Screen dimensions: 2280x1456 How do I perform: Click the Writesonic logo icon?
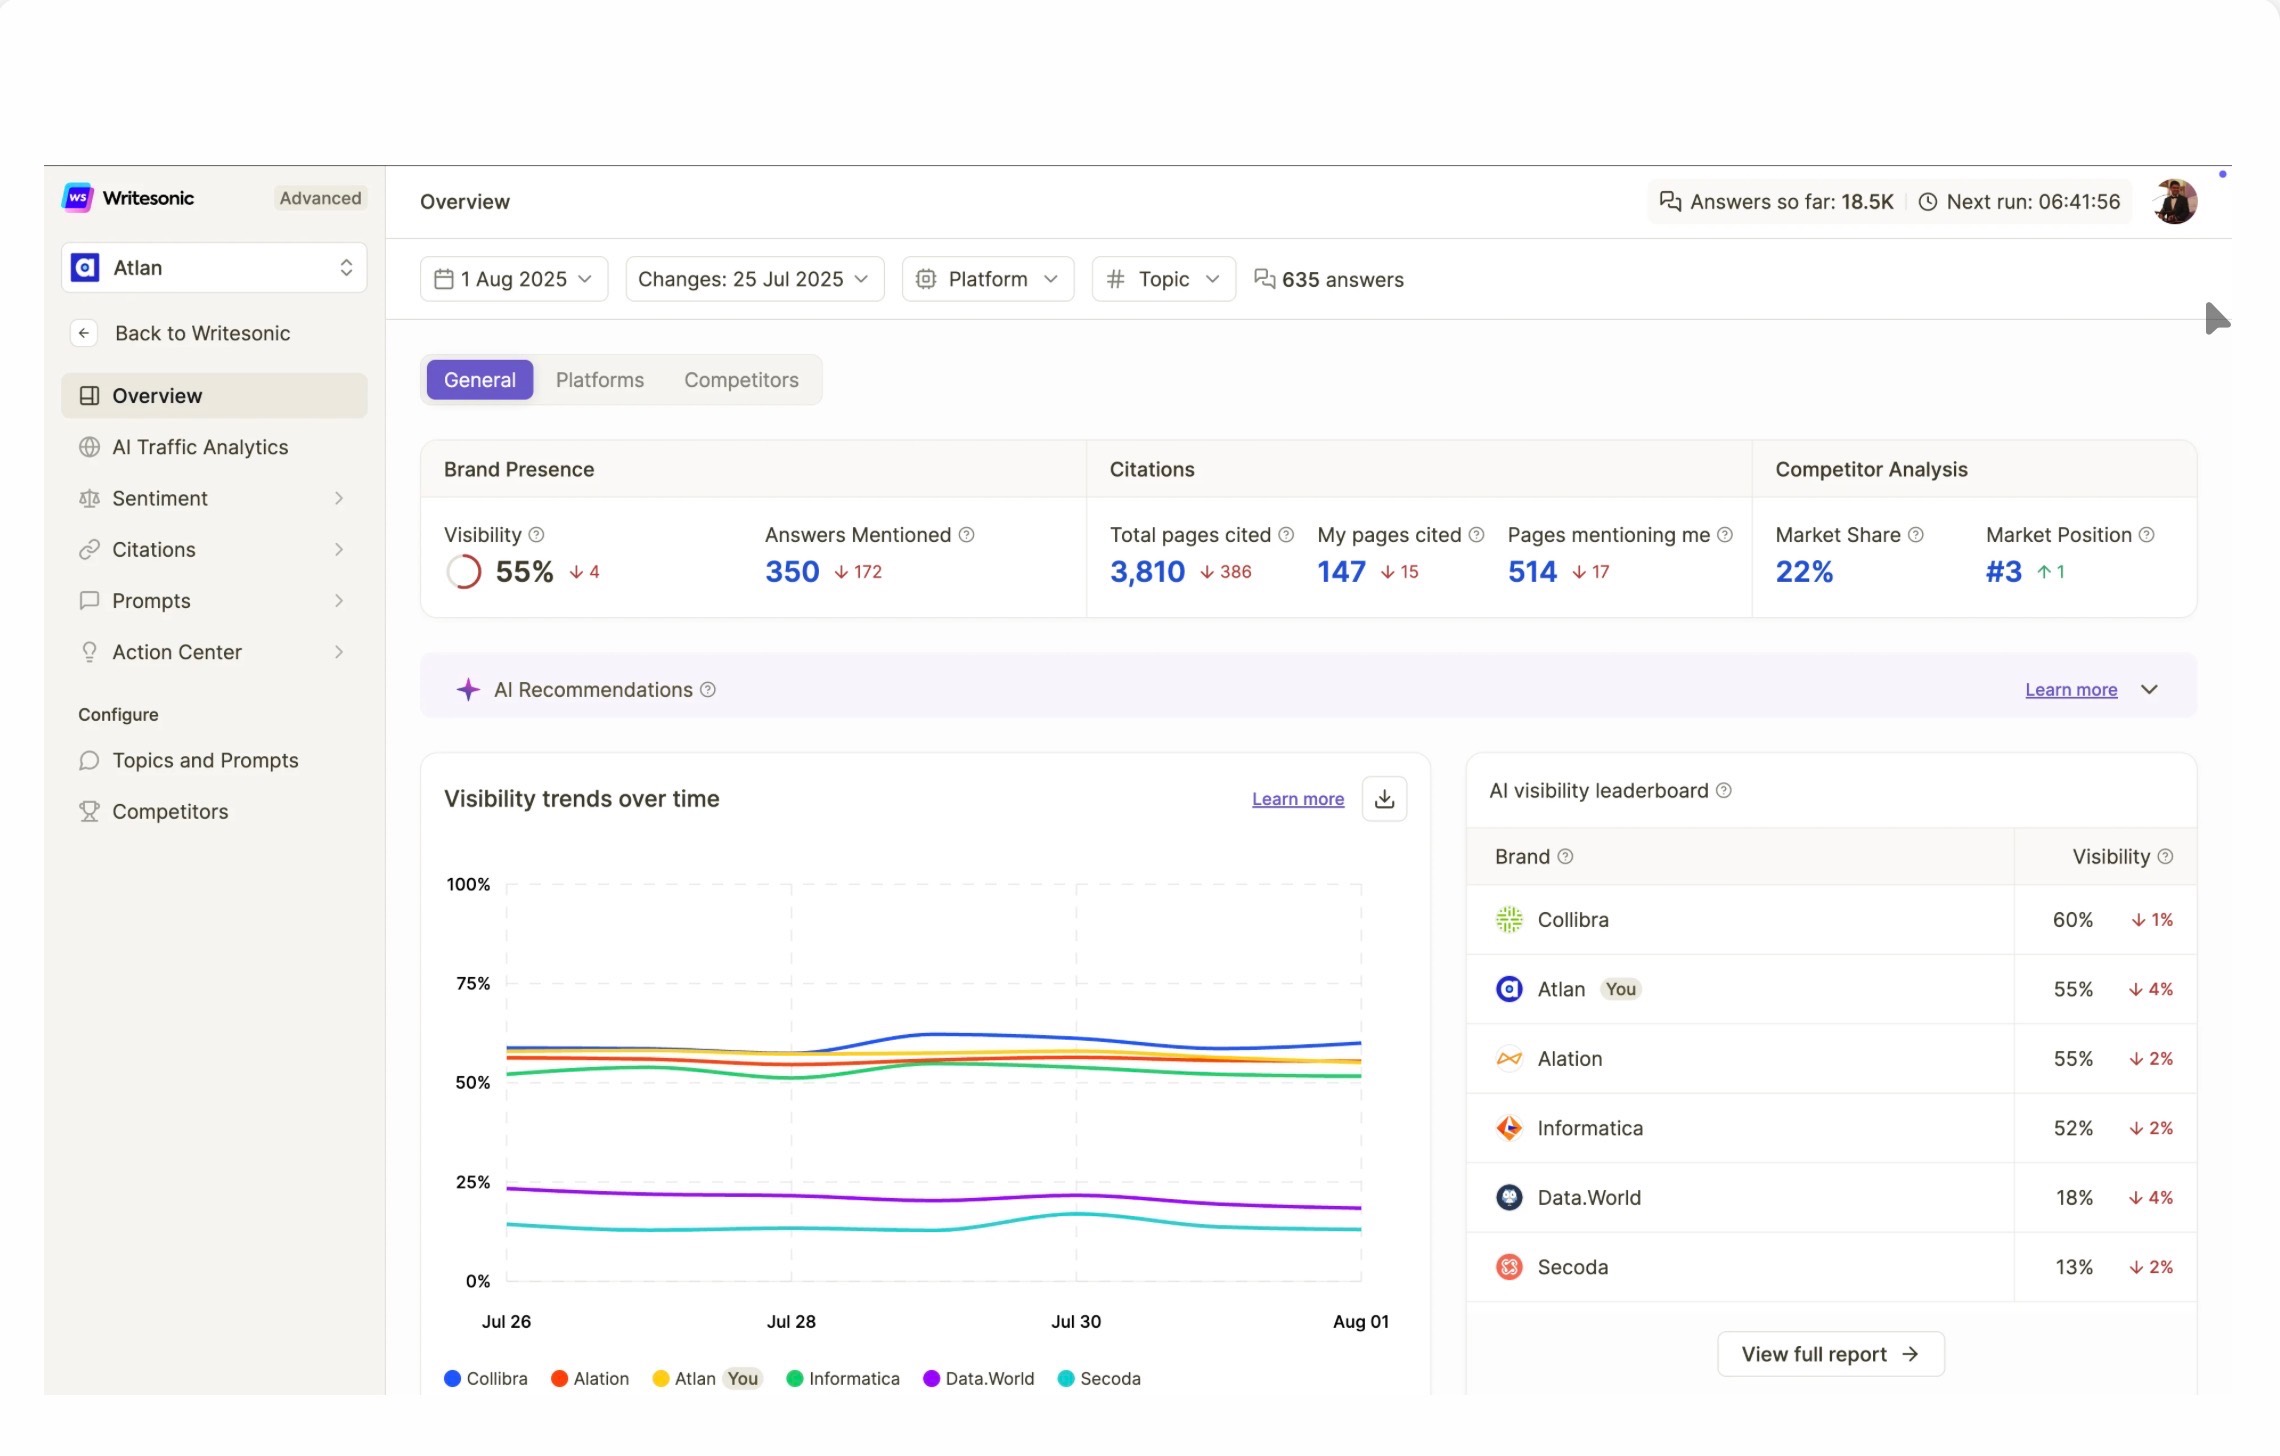[77, 198]
